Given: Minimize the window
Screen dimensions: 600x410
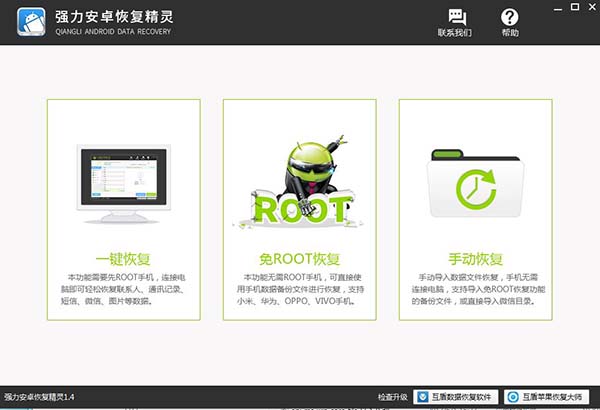Looking at the screenshot, I should (x=558, y=8).
